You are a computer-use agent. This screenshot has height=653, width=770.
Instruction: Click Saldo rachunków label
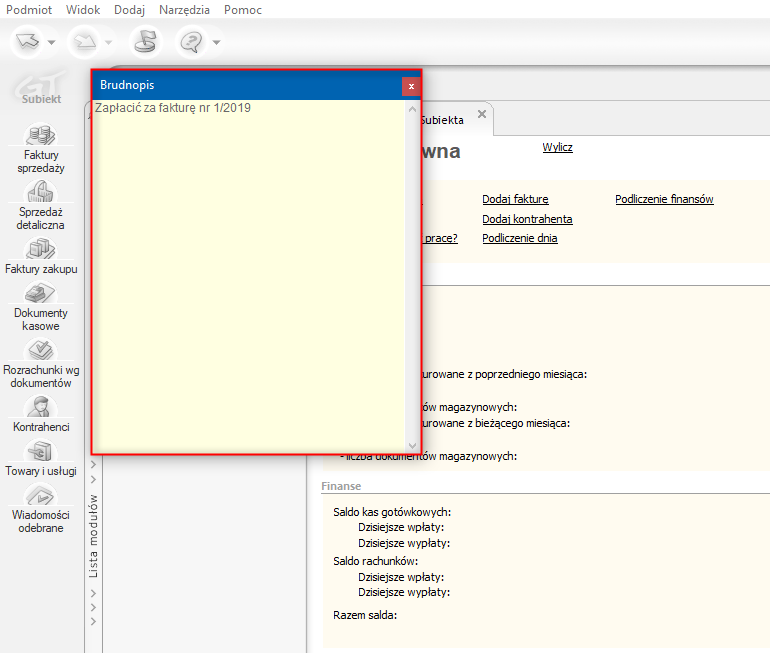click(375, 561)
